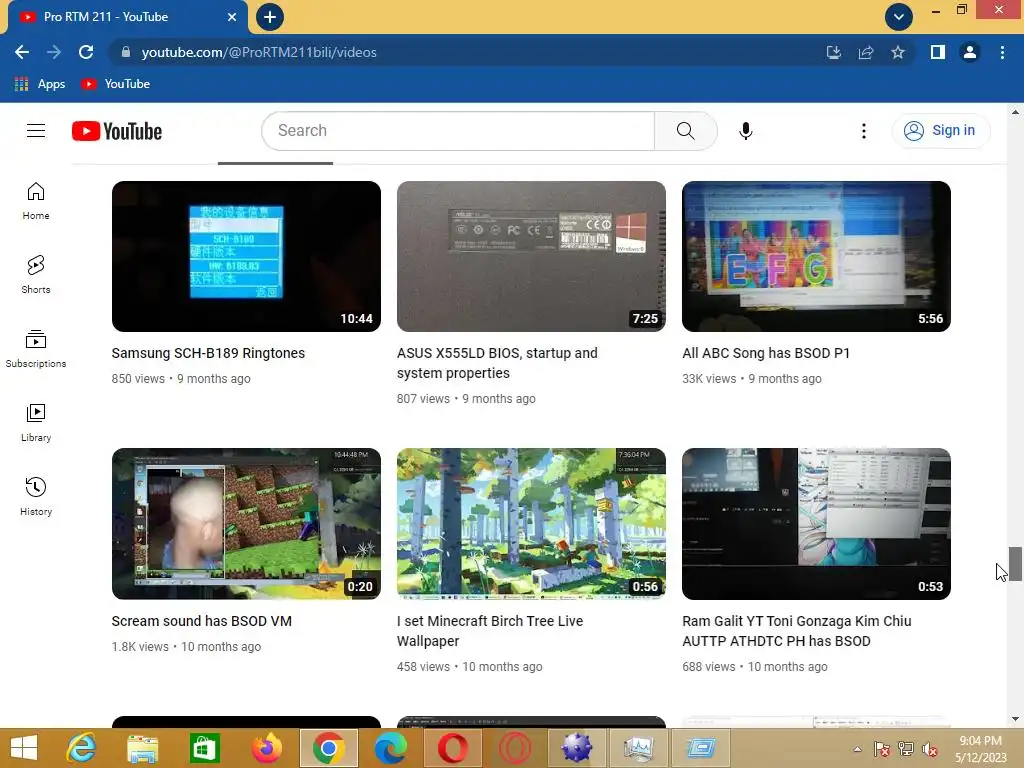The image size is (1024, 768).
Task: Open Library in sidebar
Action: tap(36, 423)
